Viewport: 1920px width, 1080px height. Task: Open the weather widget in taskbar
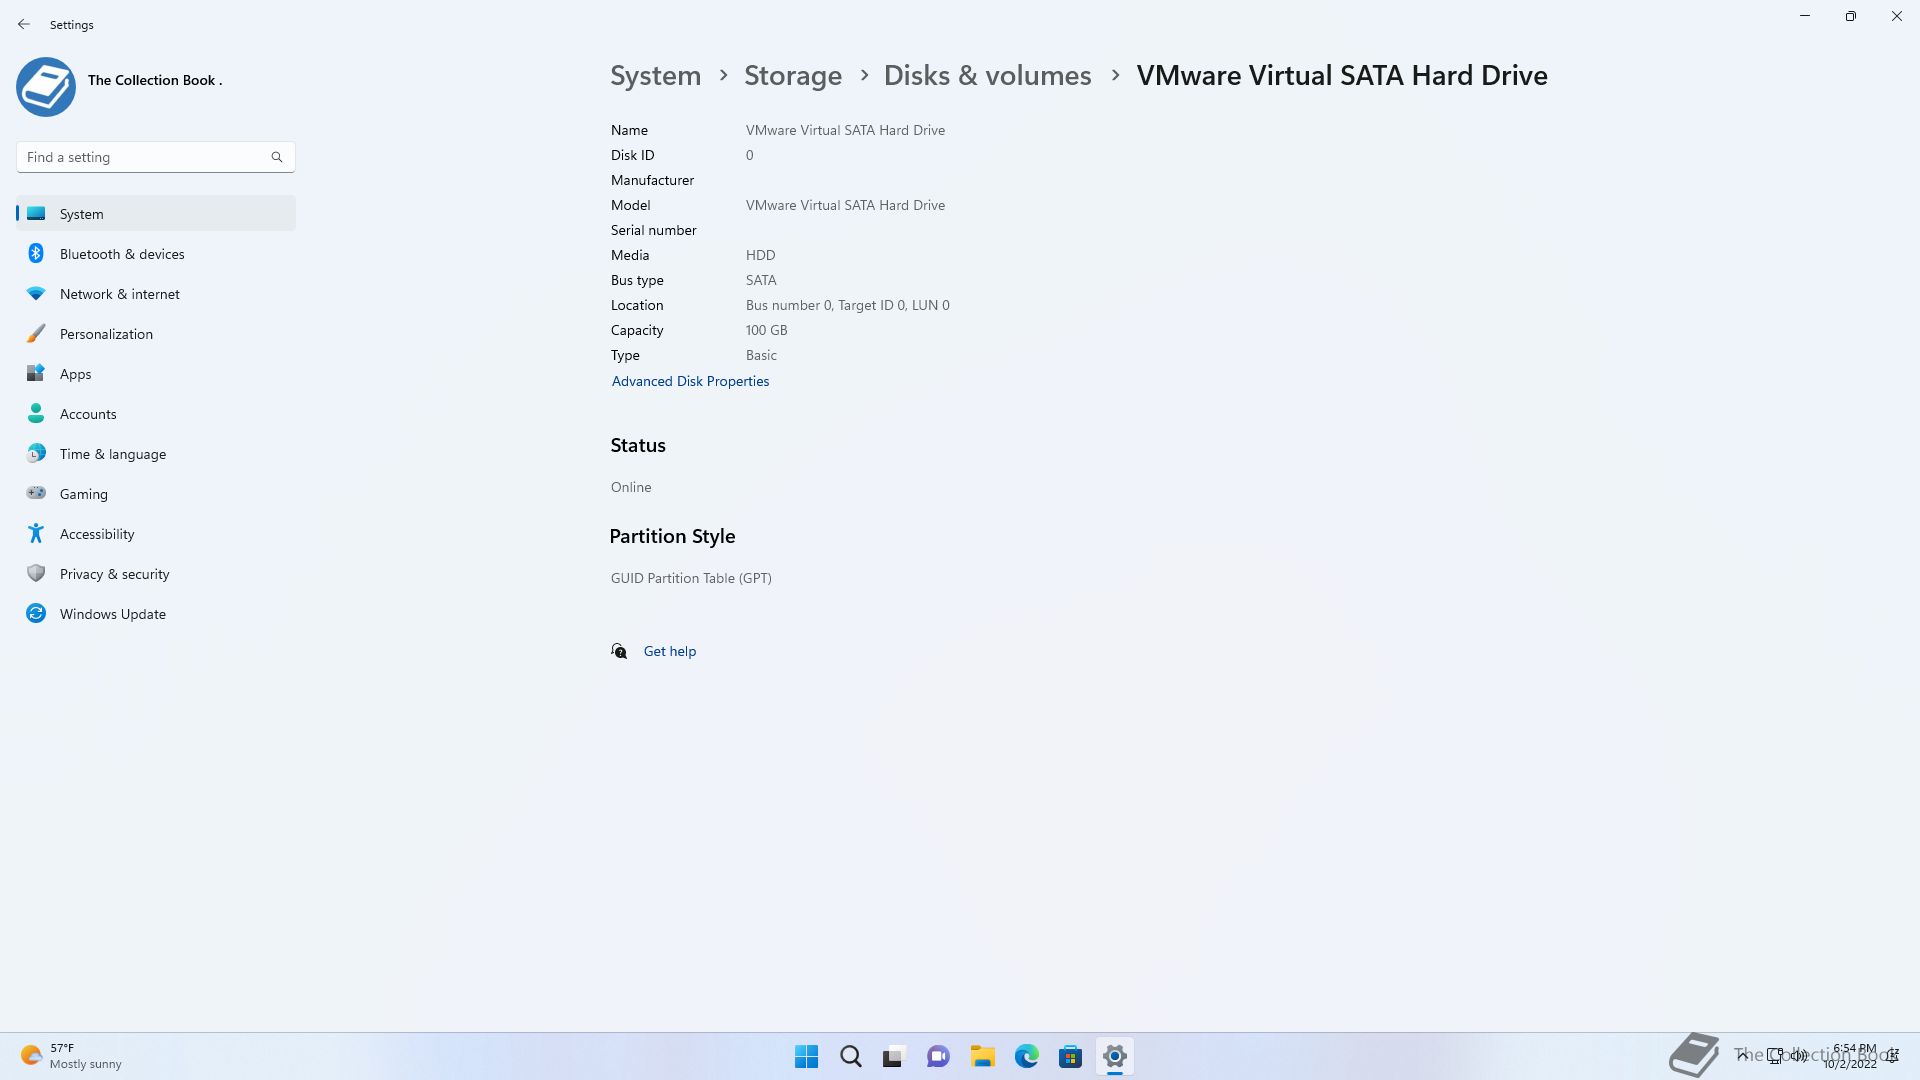coord(70,1056)
